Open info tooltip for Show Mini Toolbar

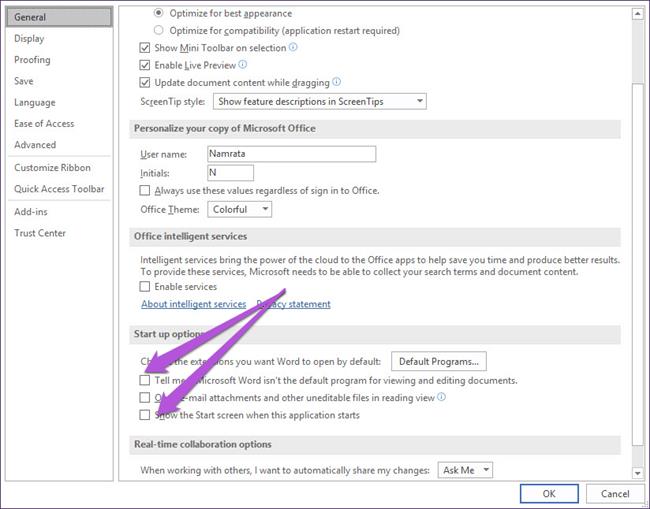tap(293, 47)
